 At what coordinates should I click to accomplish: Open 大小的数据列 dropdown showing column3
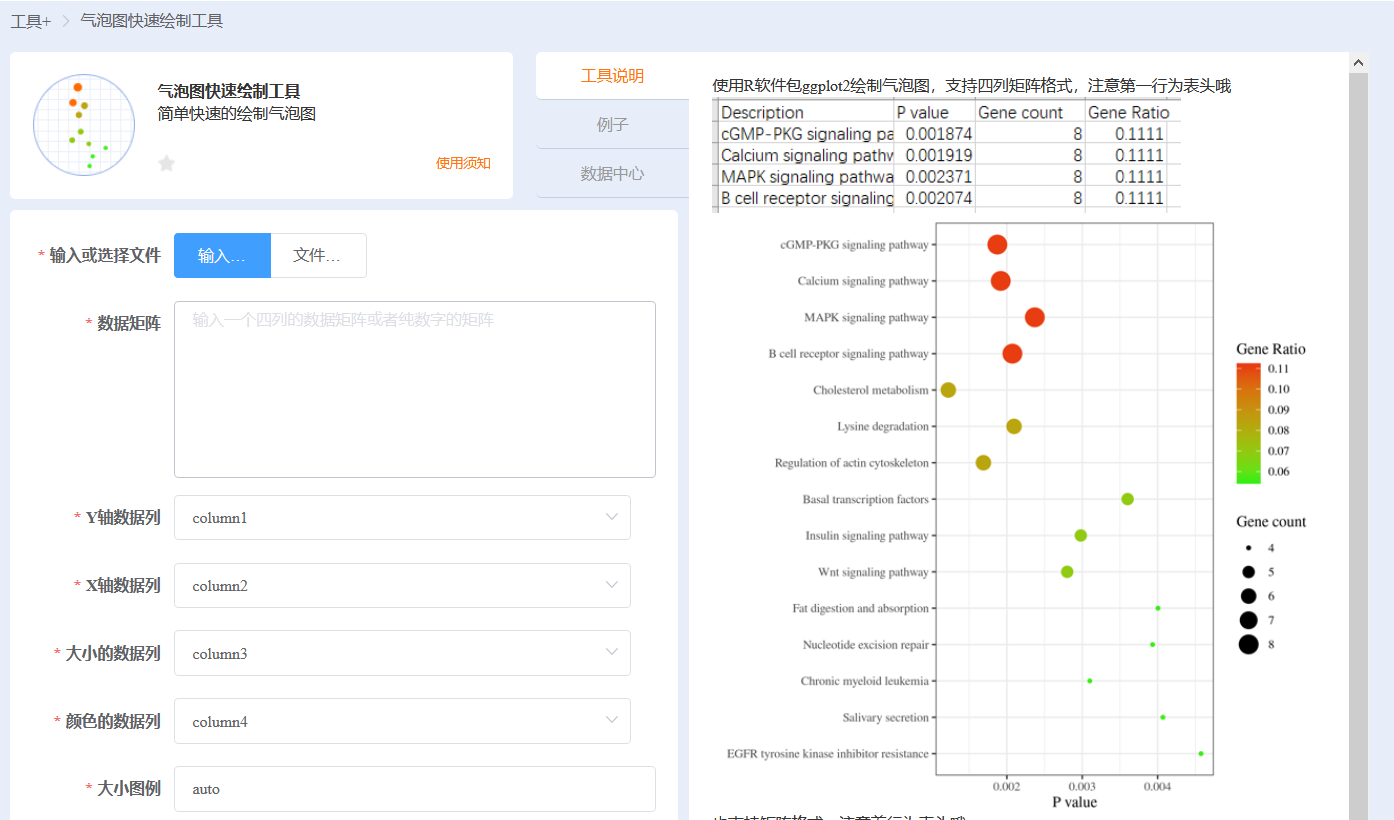[x=402, y=653]
